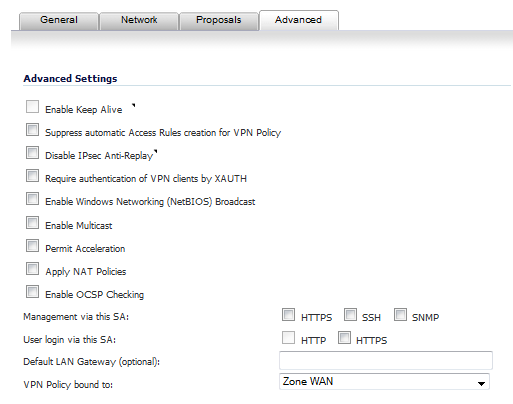Click tooltip marker beside Enable Keep Alive

(x=133, y=106)
